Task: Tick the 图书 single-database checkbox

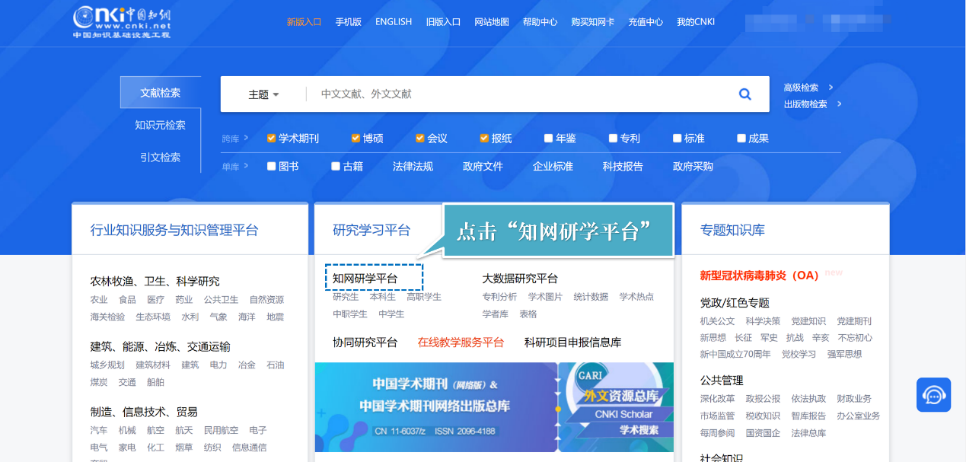Action: click(x=271, y=166)
